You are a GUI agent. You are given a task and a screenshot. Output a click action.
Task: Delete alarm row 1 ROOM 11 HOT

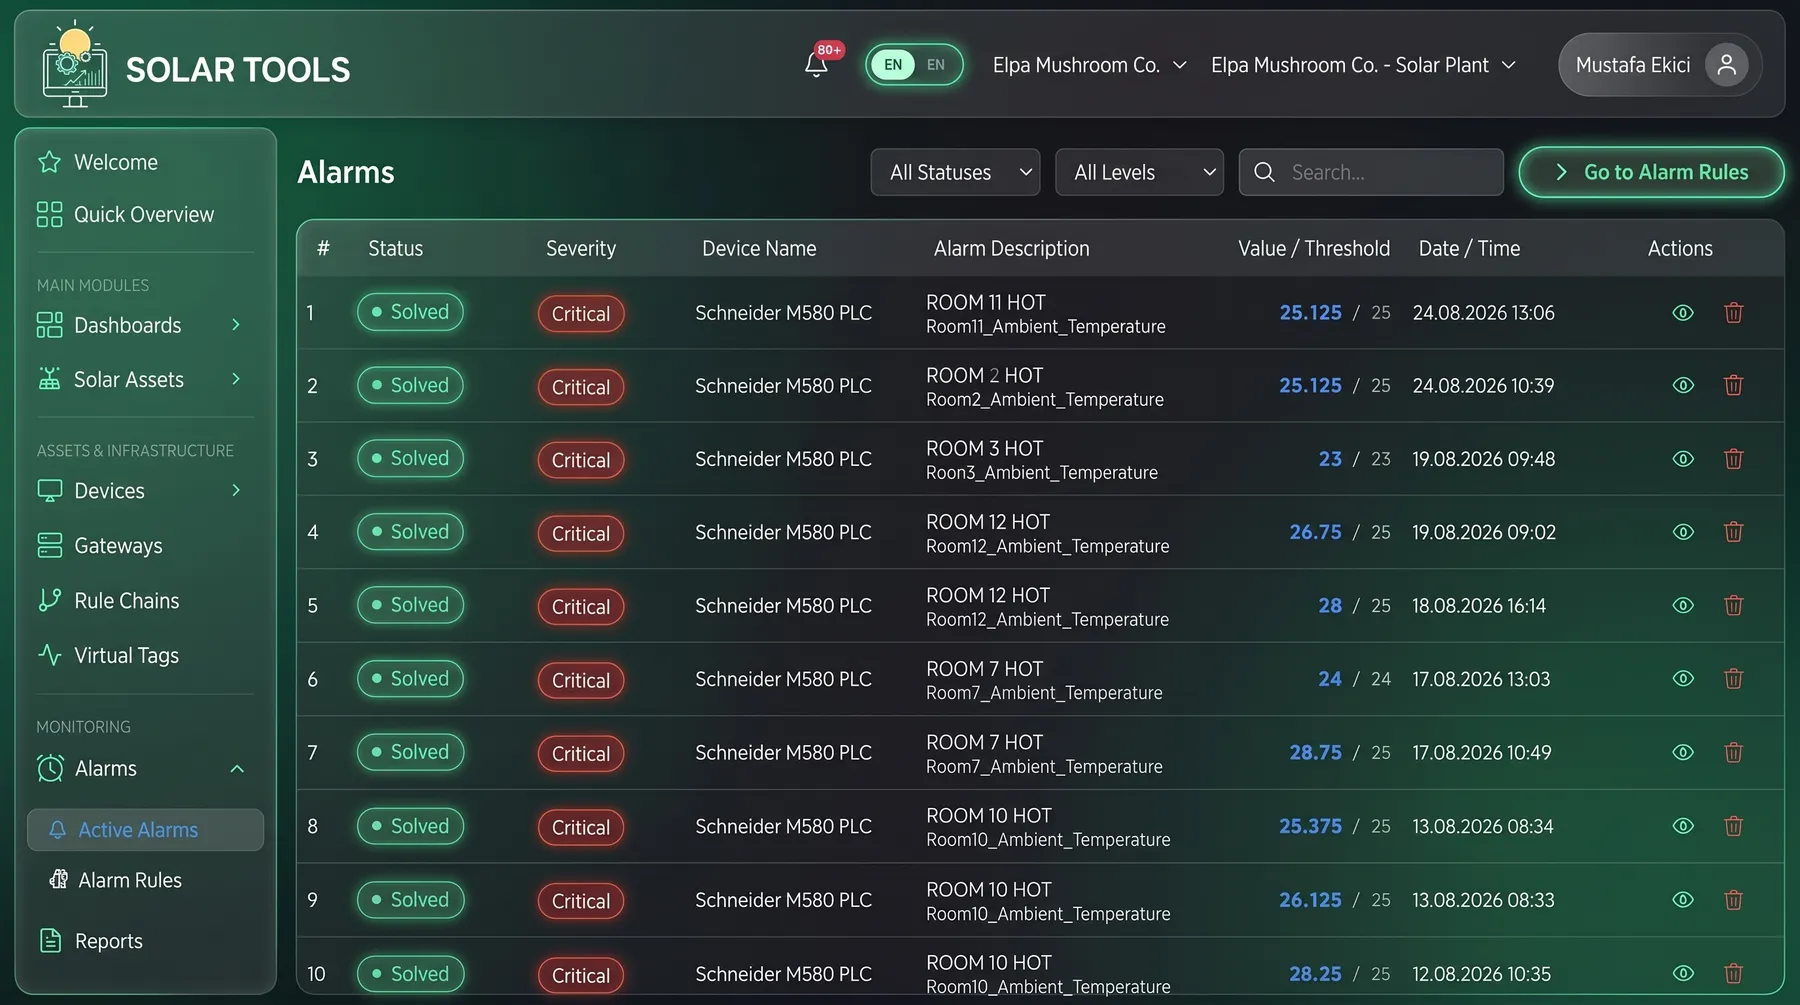[x=1734, y=313]
